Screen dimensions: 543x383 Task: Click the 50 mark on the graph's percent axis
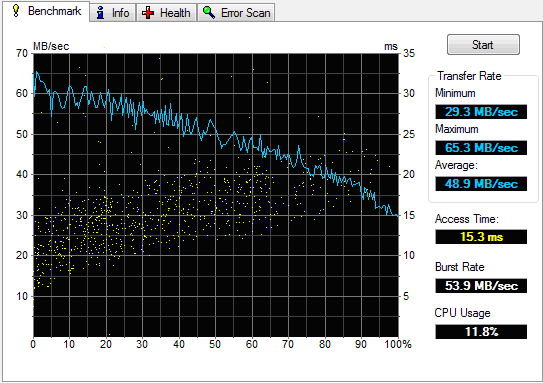point(215,344)
